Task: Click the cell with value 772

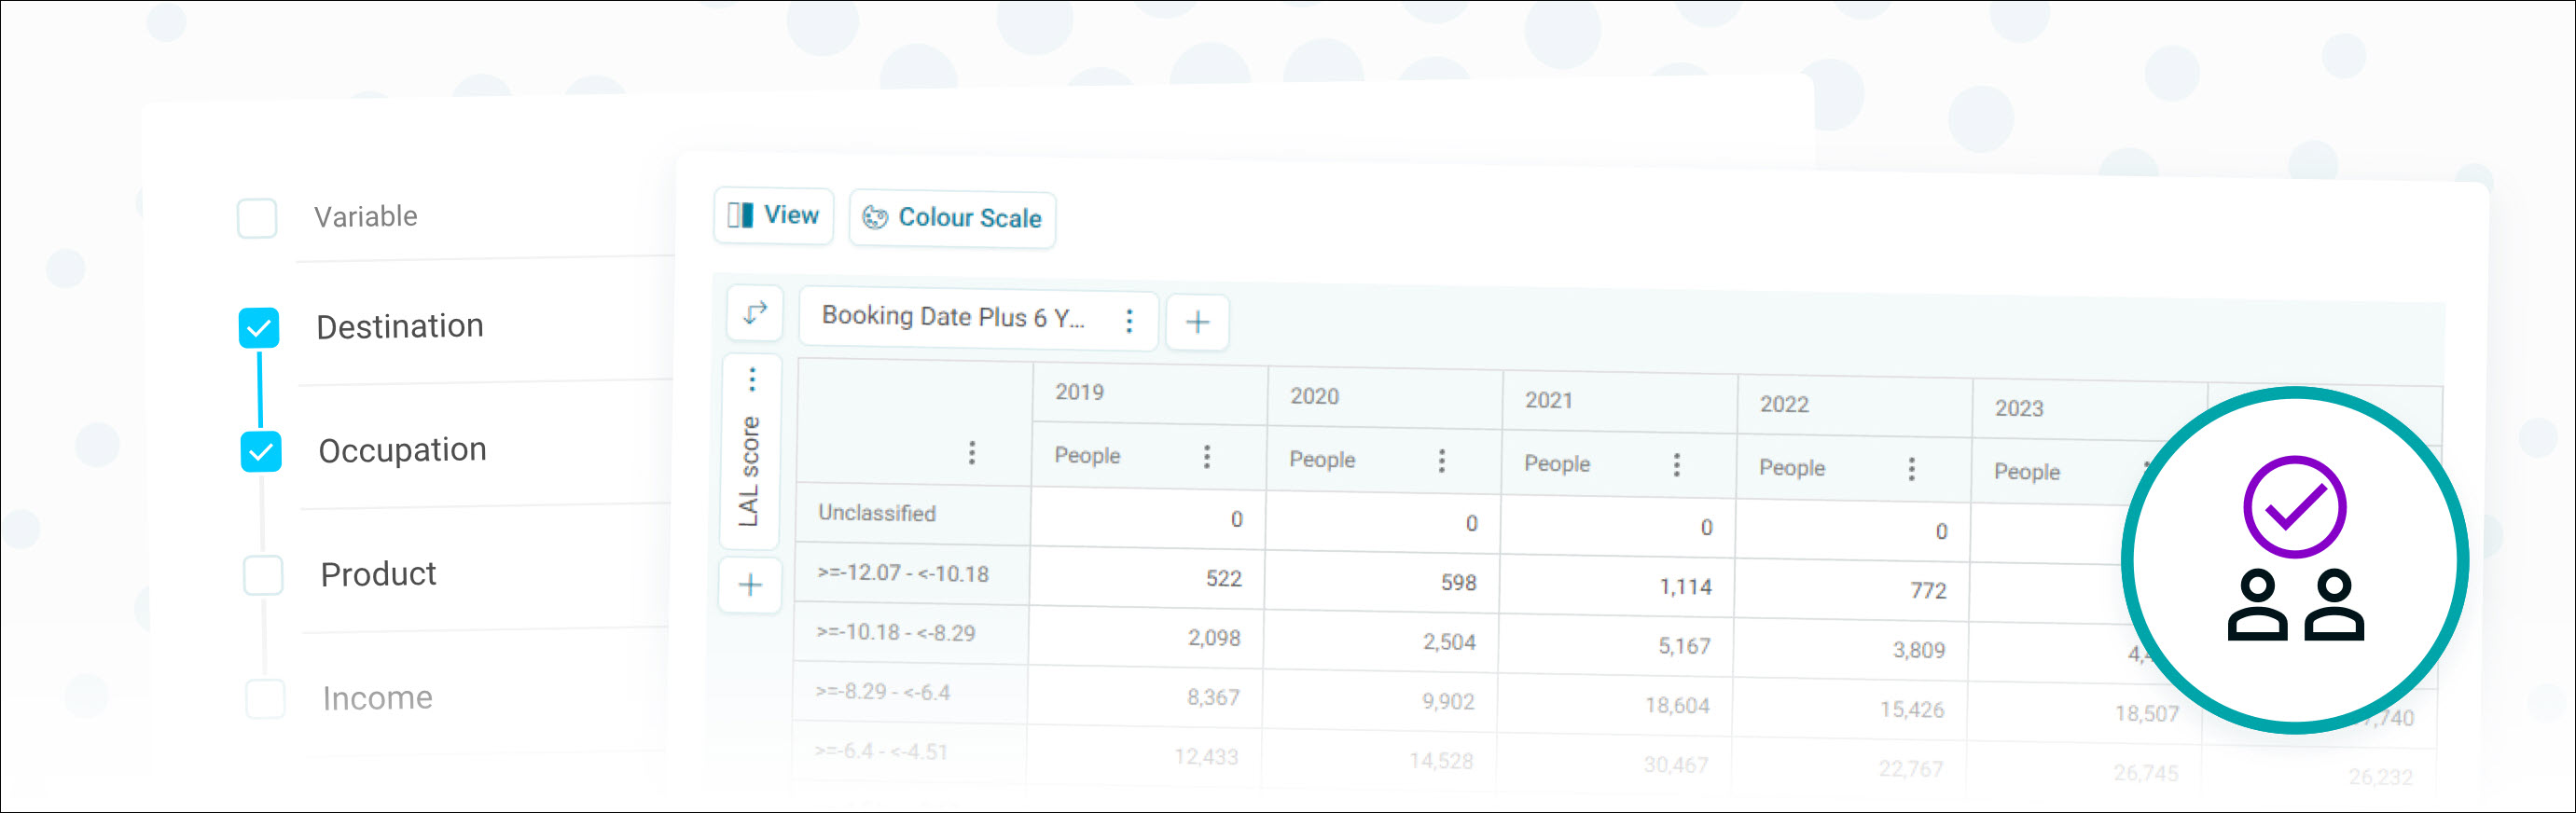Action: (x=1852, y=590)
